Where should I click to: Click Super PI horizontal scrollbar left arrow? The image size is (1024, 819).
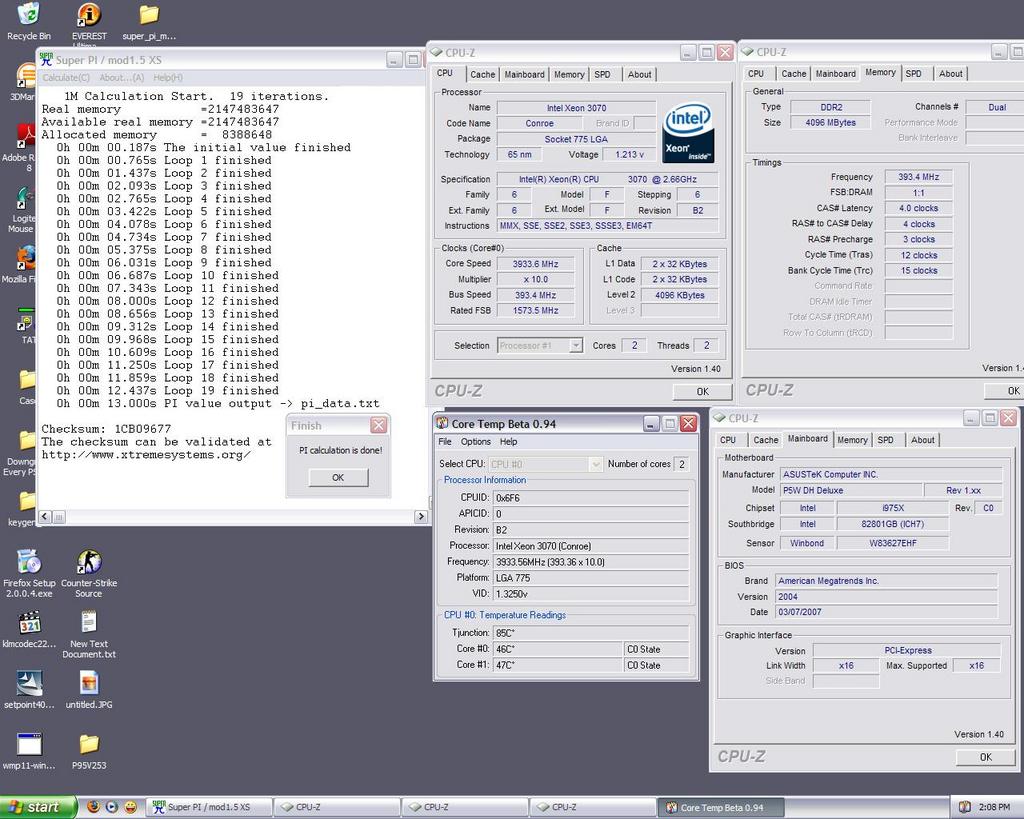pyautogui.click(x=44, y=517)
